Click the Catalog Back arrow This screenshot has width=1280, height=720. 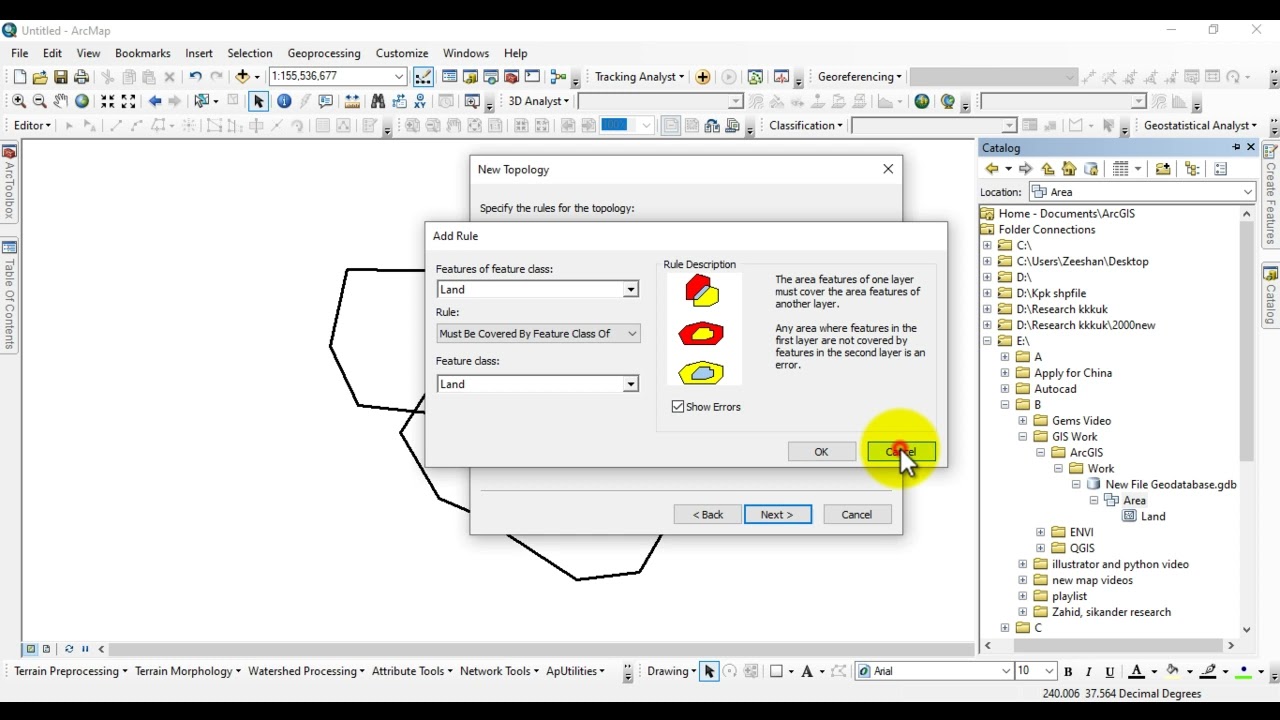point(992,169)
